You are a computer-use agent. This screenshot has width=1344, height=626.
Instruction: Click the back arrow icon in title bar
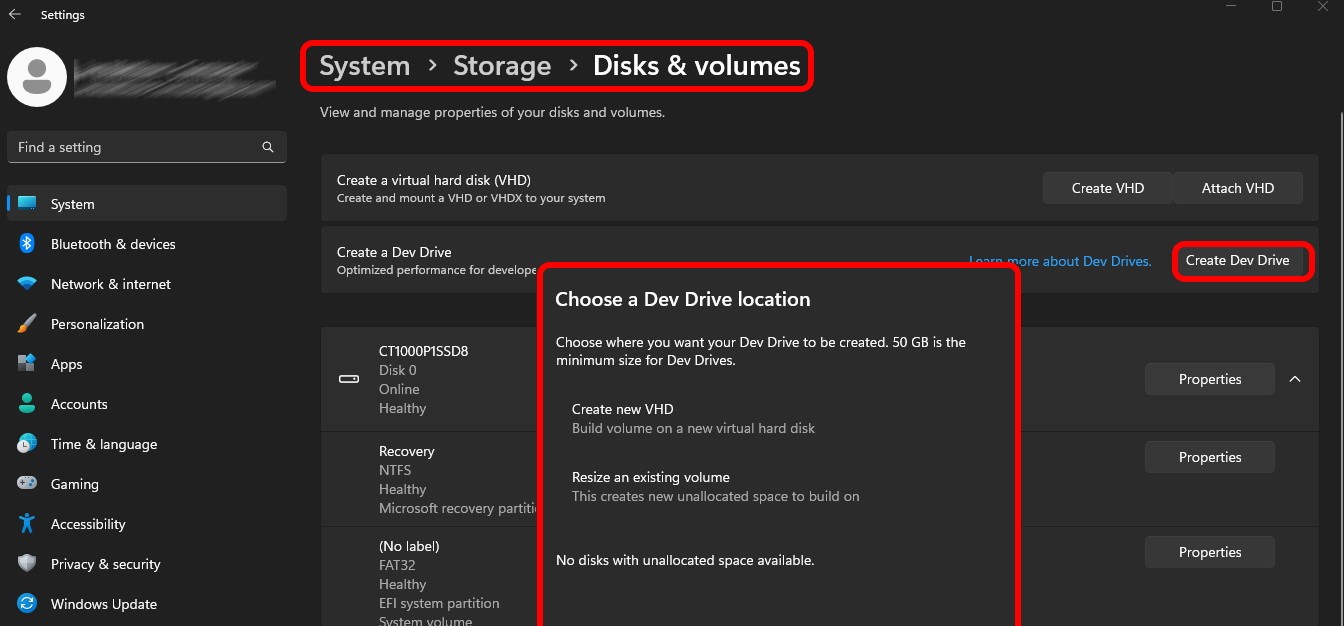pos(15,15)
